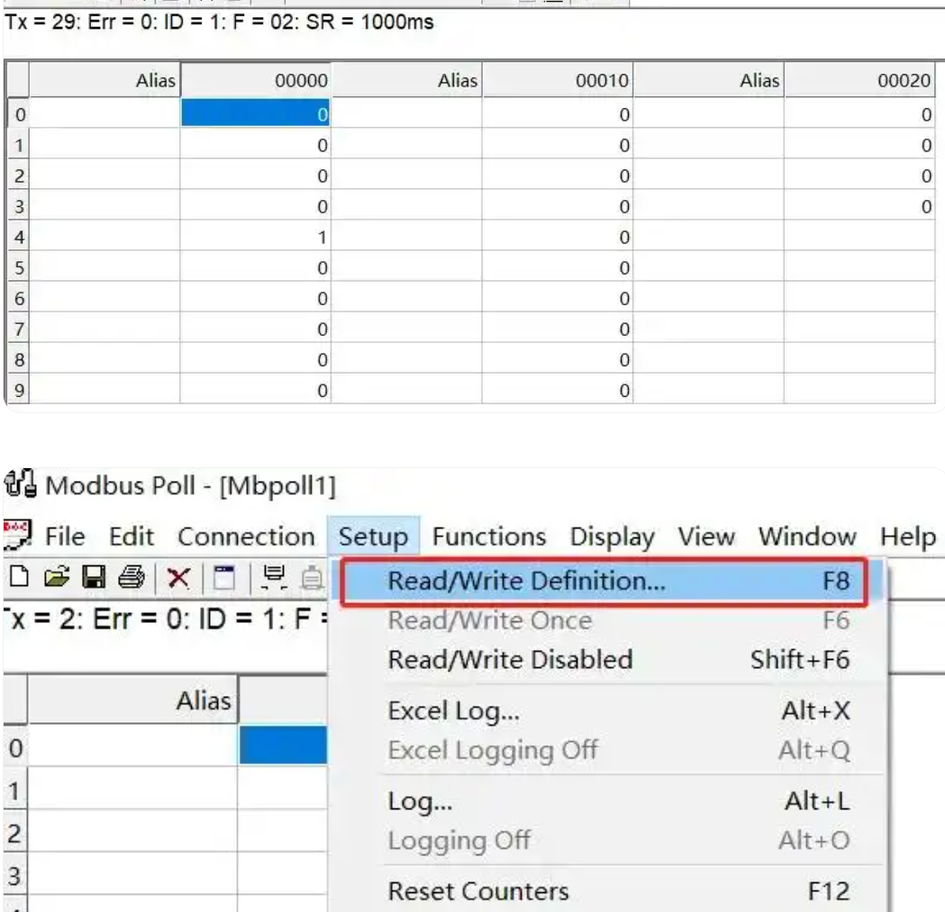Click the Print toolbar icon

tap(131, 577)
